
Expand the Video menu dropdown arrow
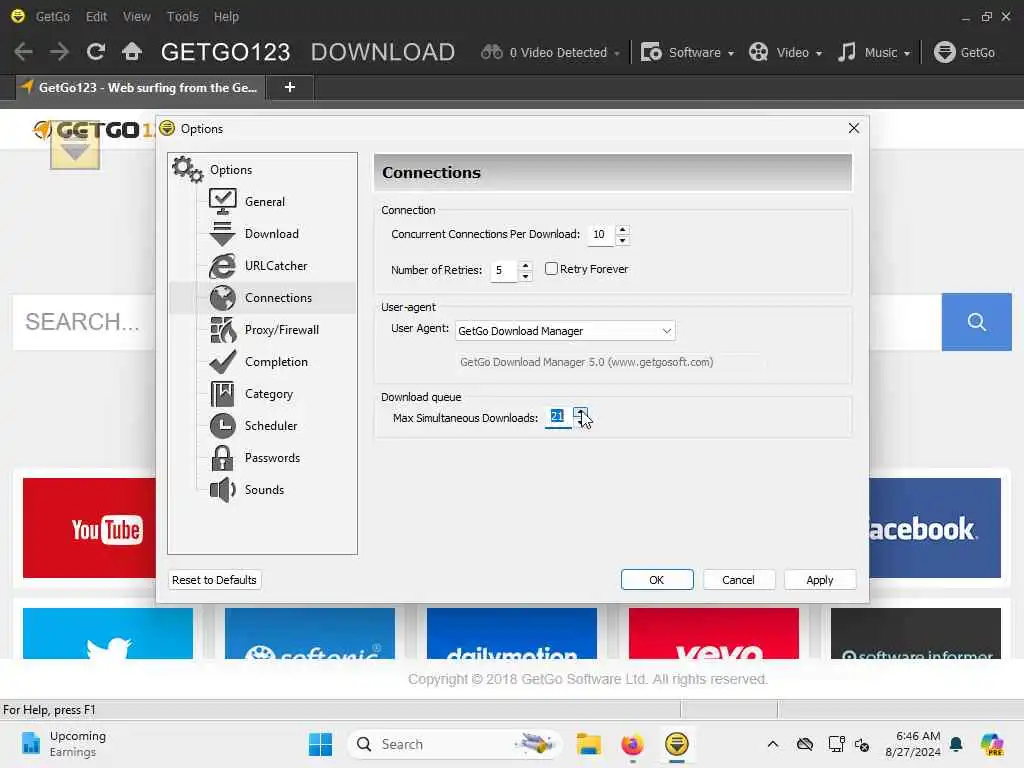click(x=819, y=54)
